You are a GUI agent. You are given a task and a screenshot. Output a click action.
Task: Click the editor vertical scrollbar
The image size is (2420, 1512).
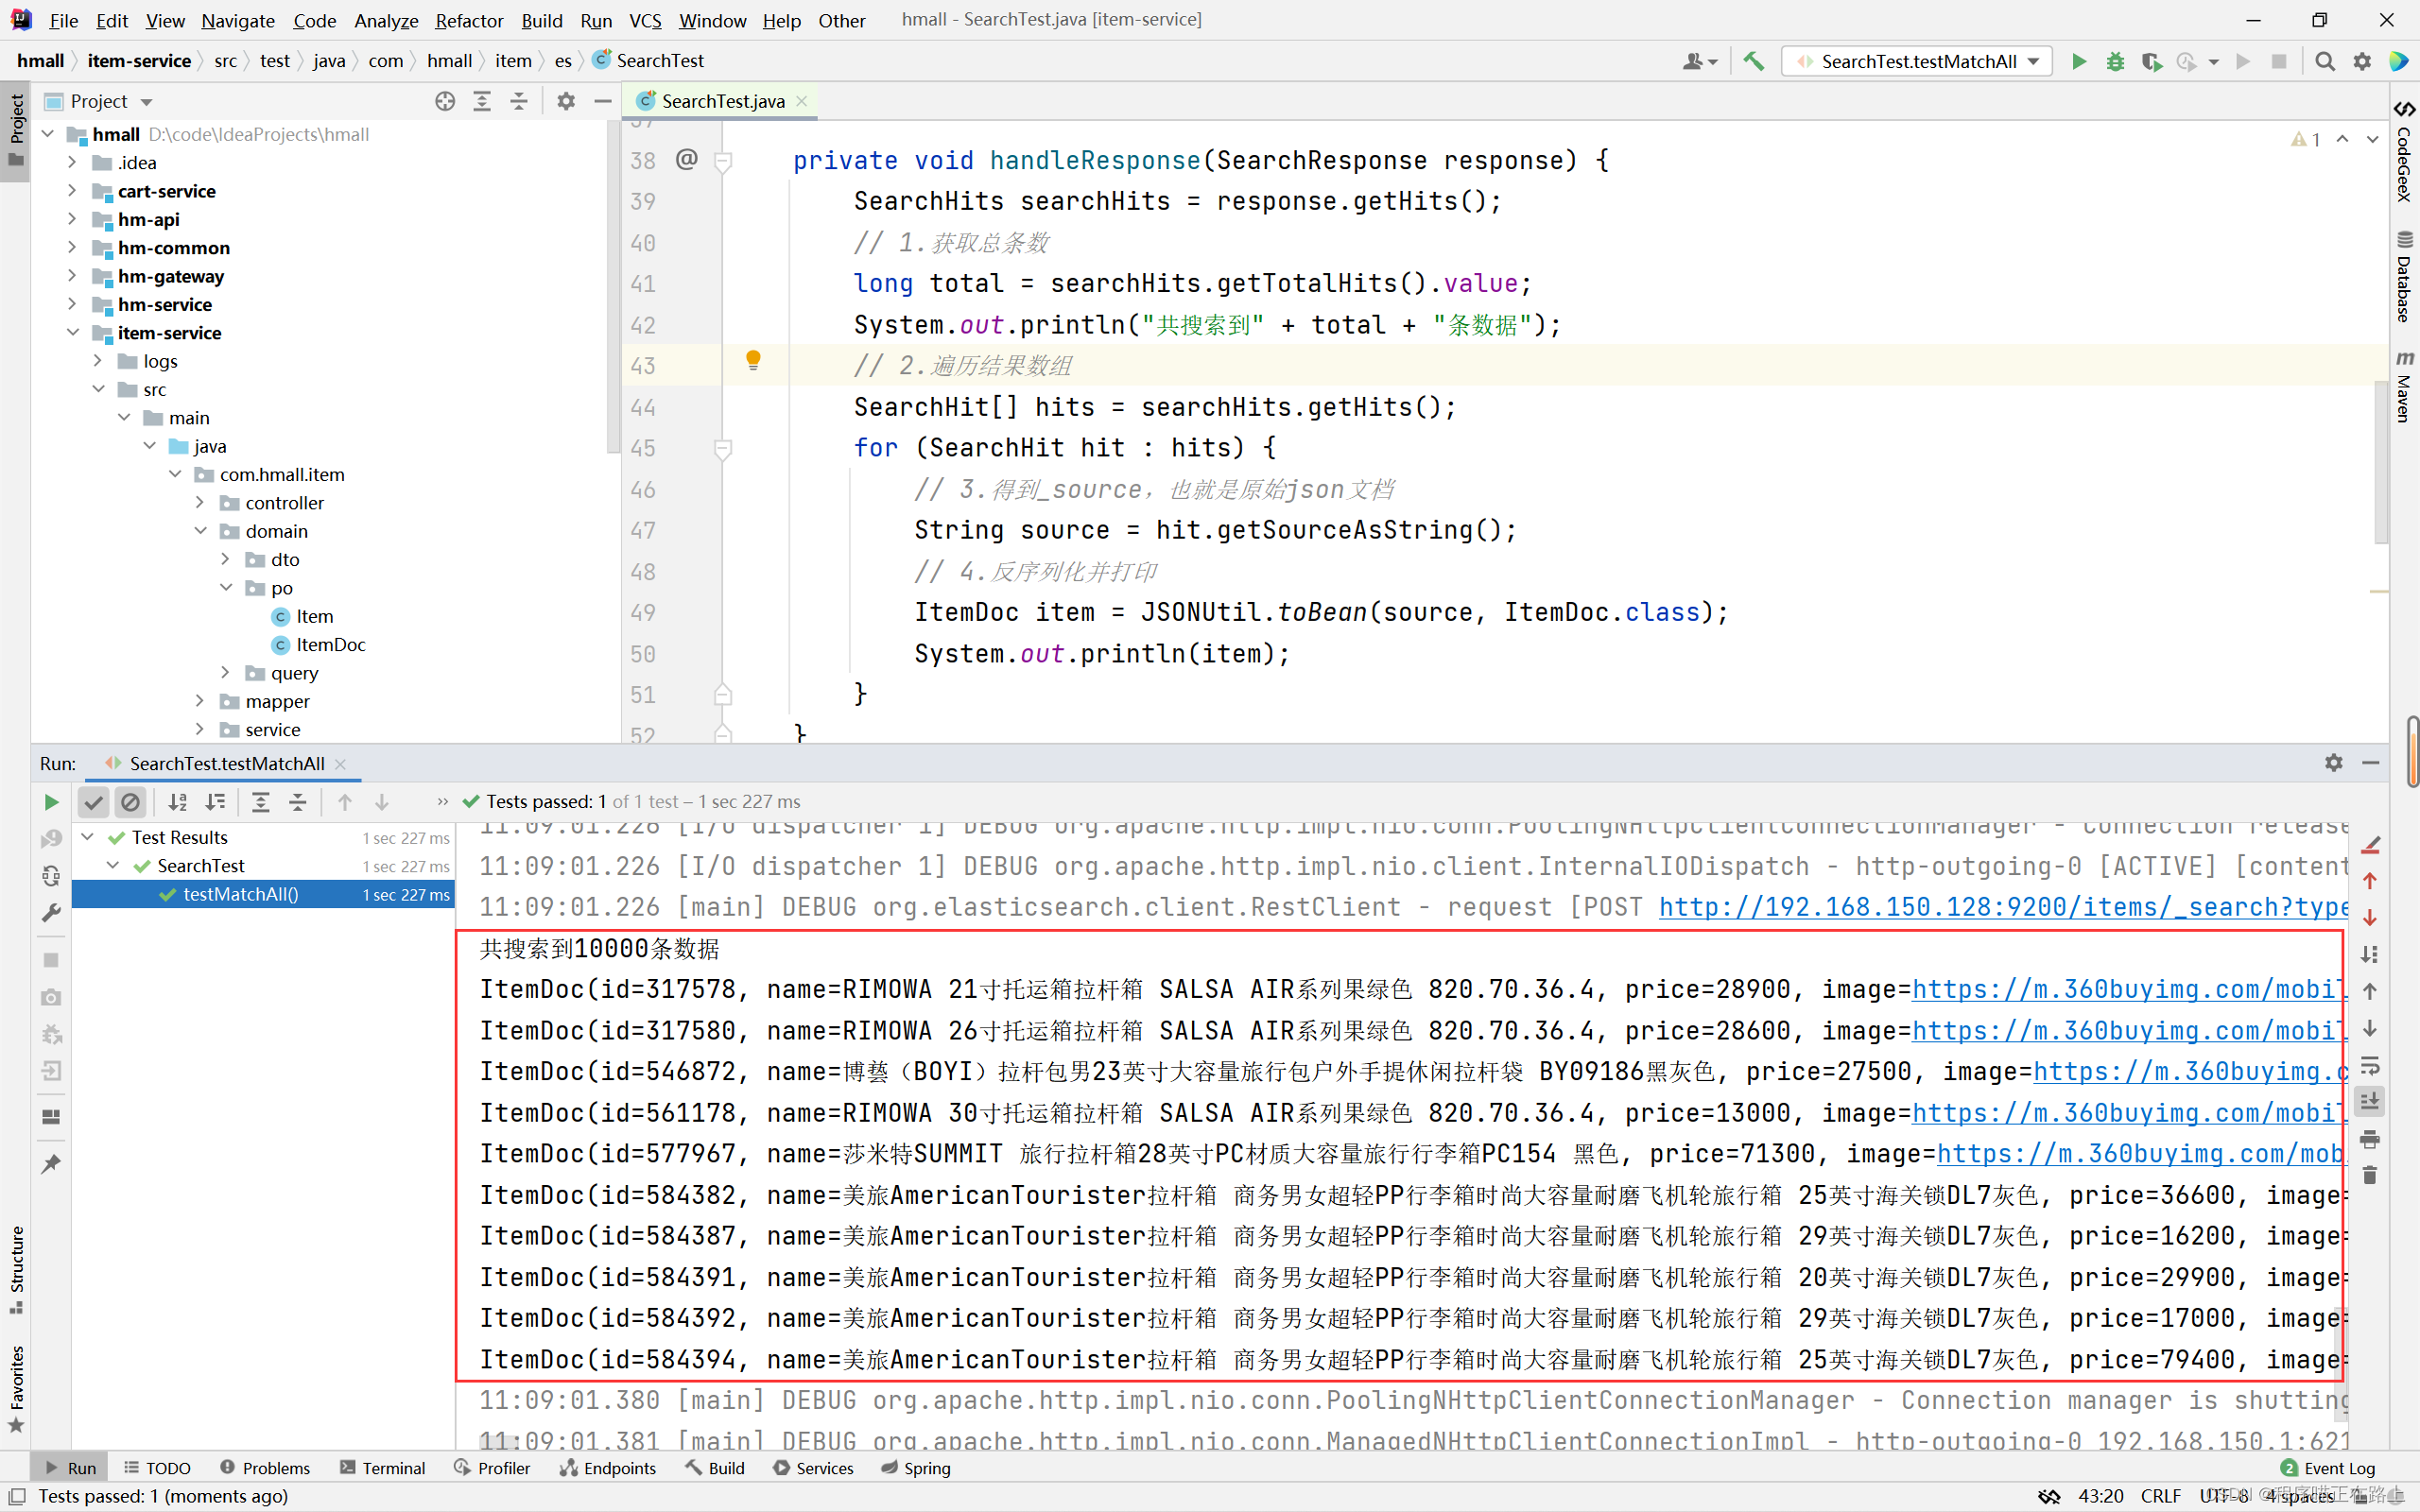pyautogui.click(x=2380, y=460)
